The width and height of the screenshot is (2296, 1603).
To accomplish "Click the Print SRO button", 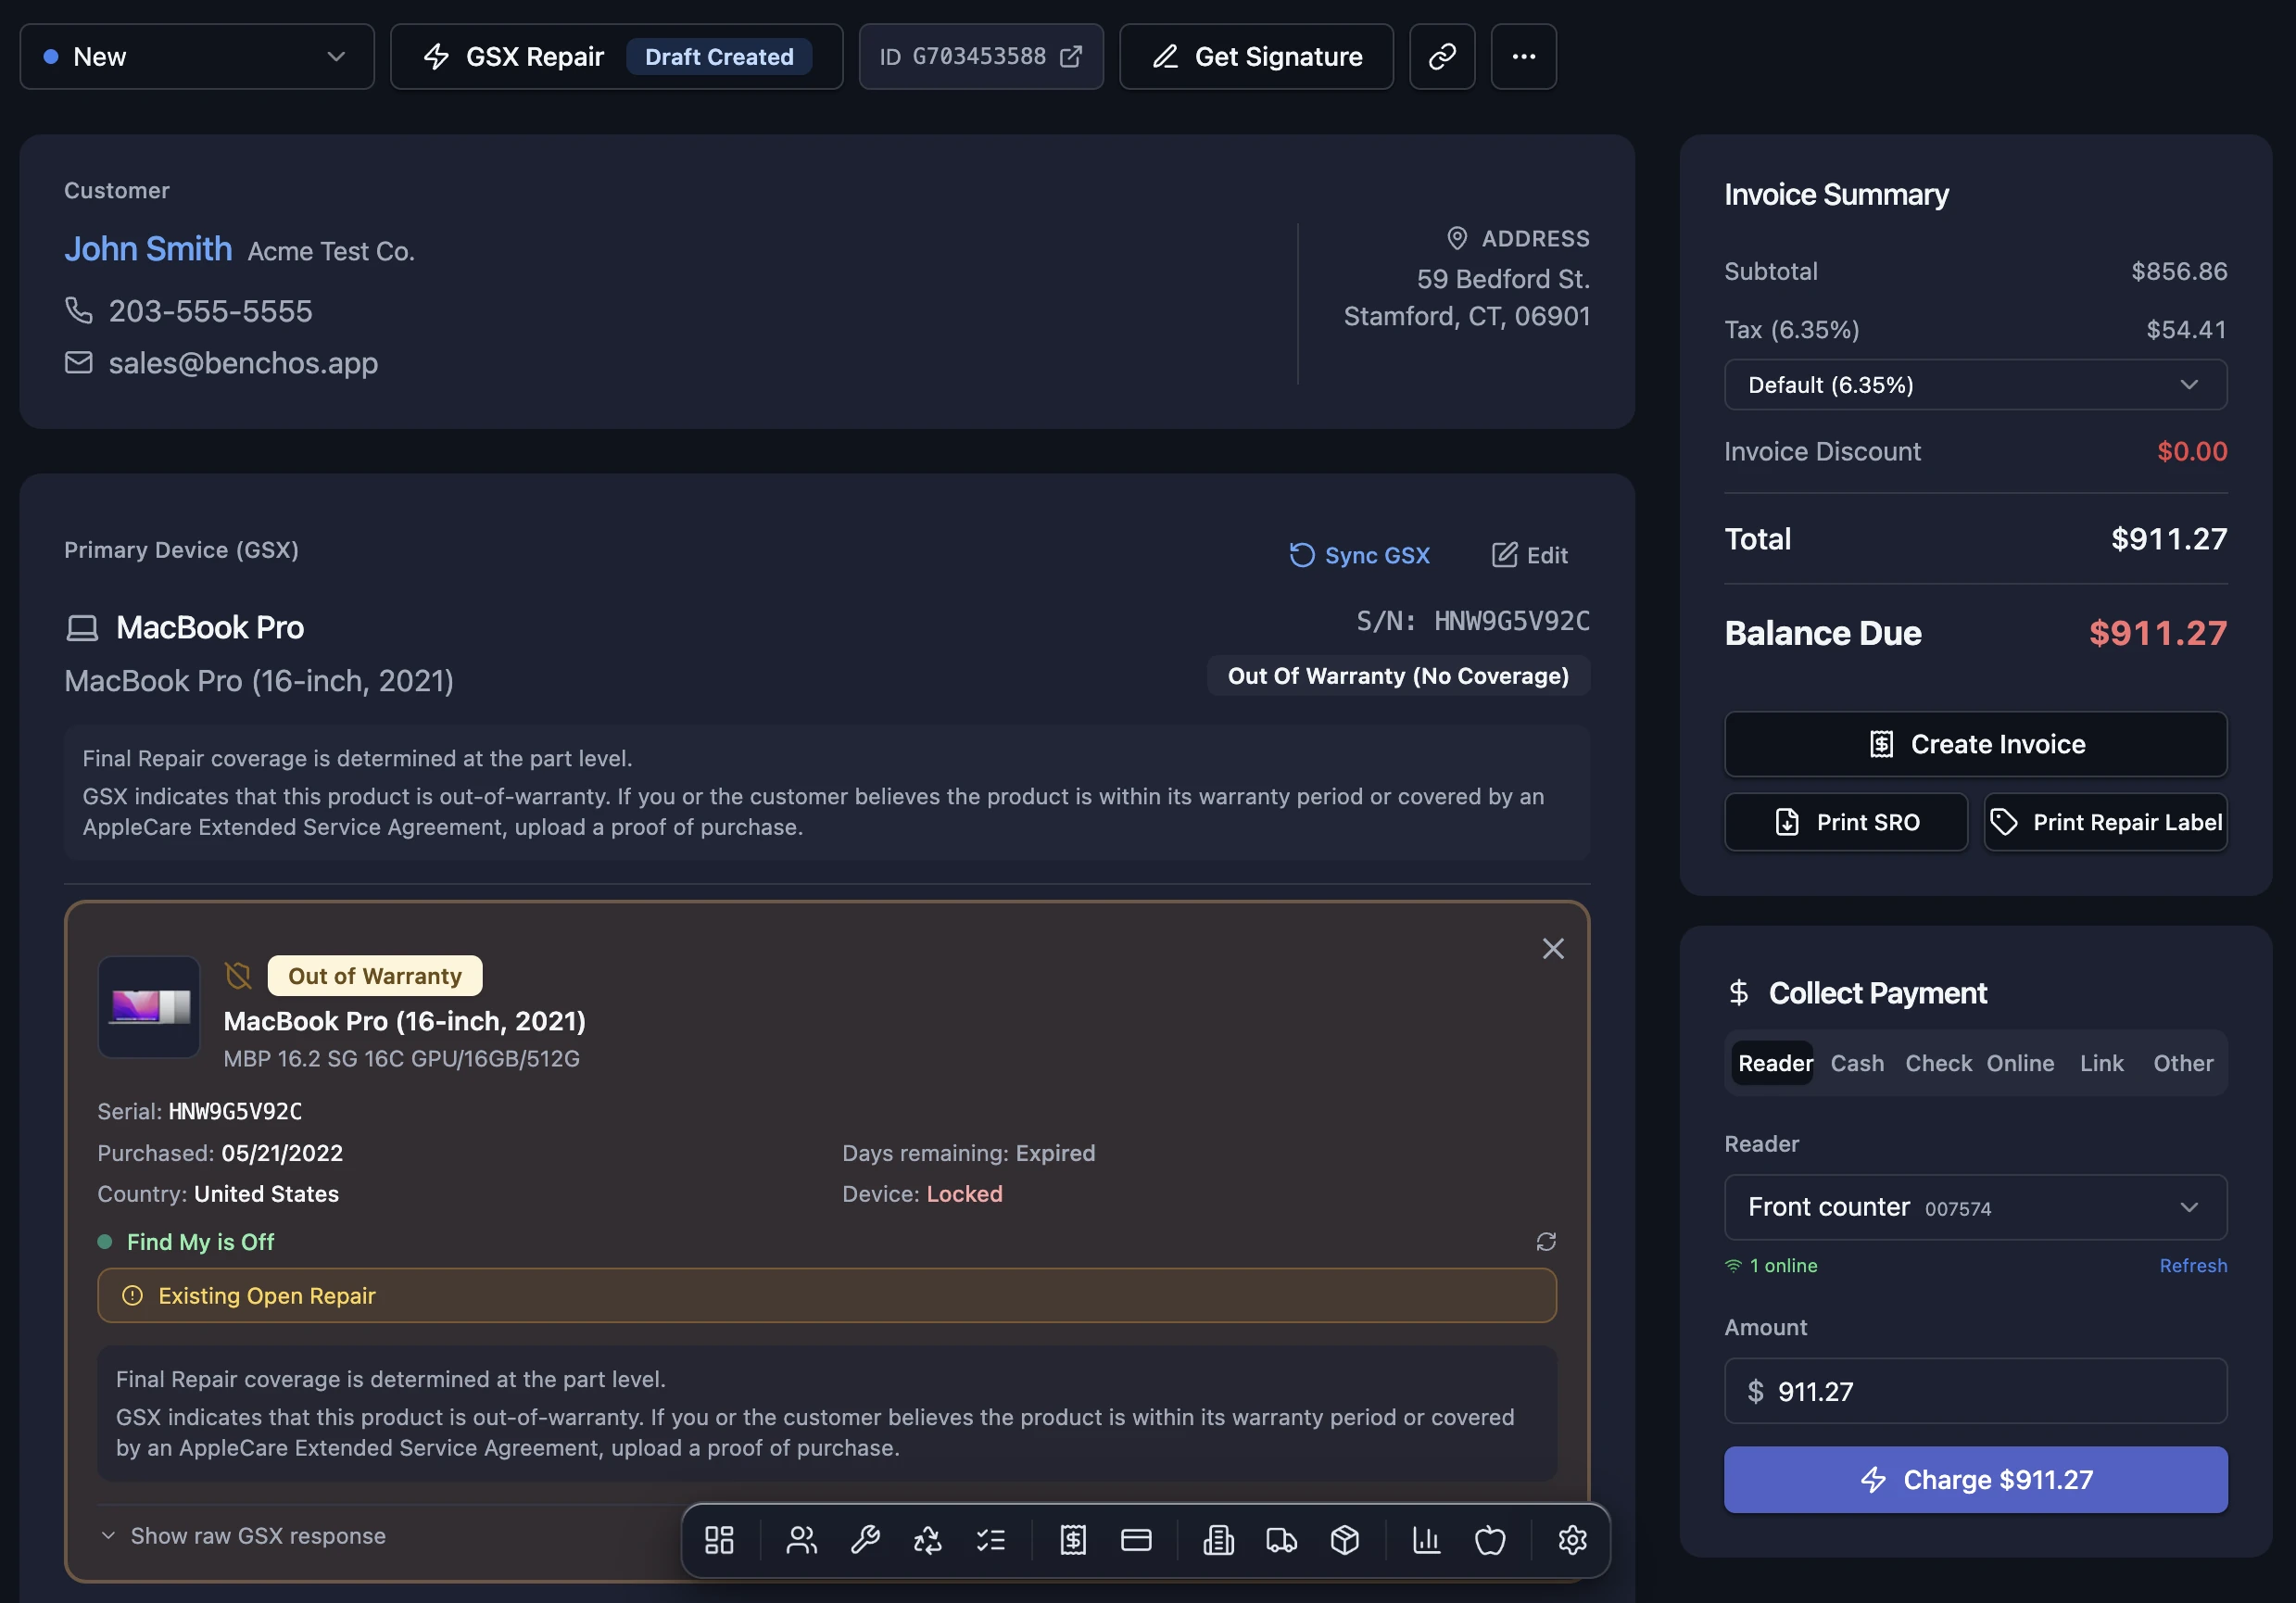I will (1846, 822).
